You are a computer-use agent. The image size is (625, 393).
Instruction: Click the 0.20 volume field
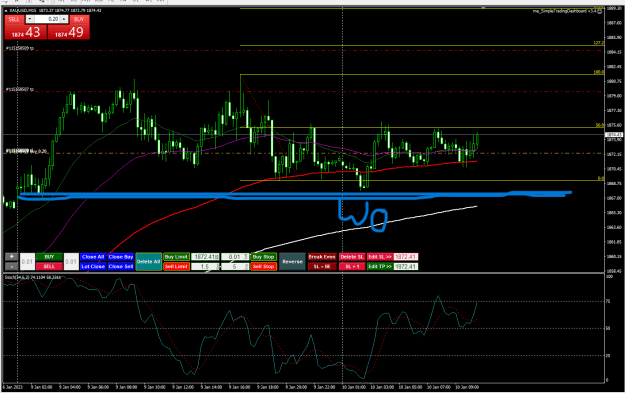click(47, 19)
